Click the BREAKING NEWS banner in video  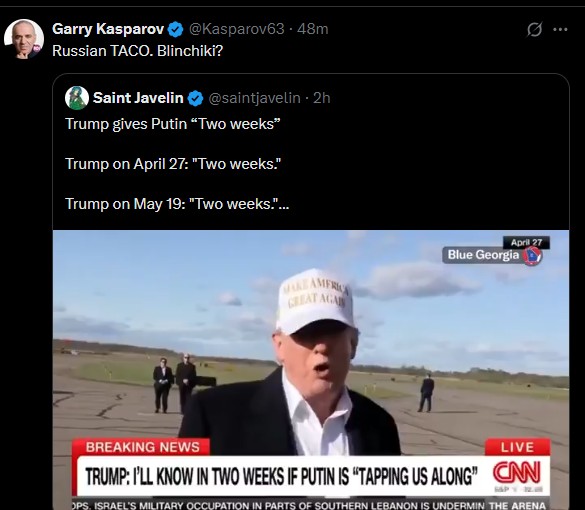point(142,447)
